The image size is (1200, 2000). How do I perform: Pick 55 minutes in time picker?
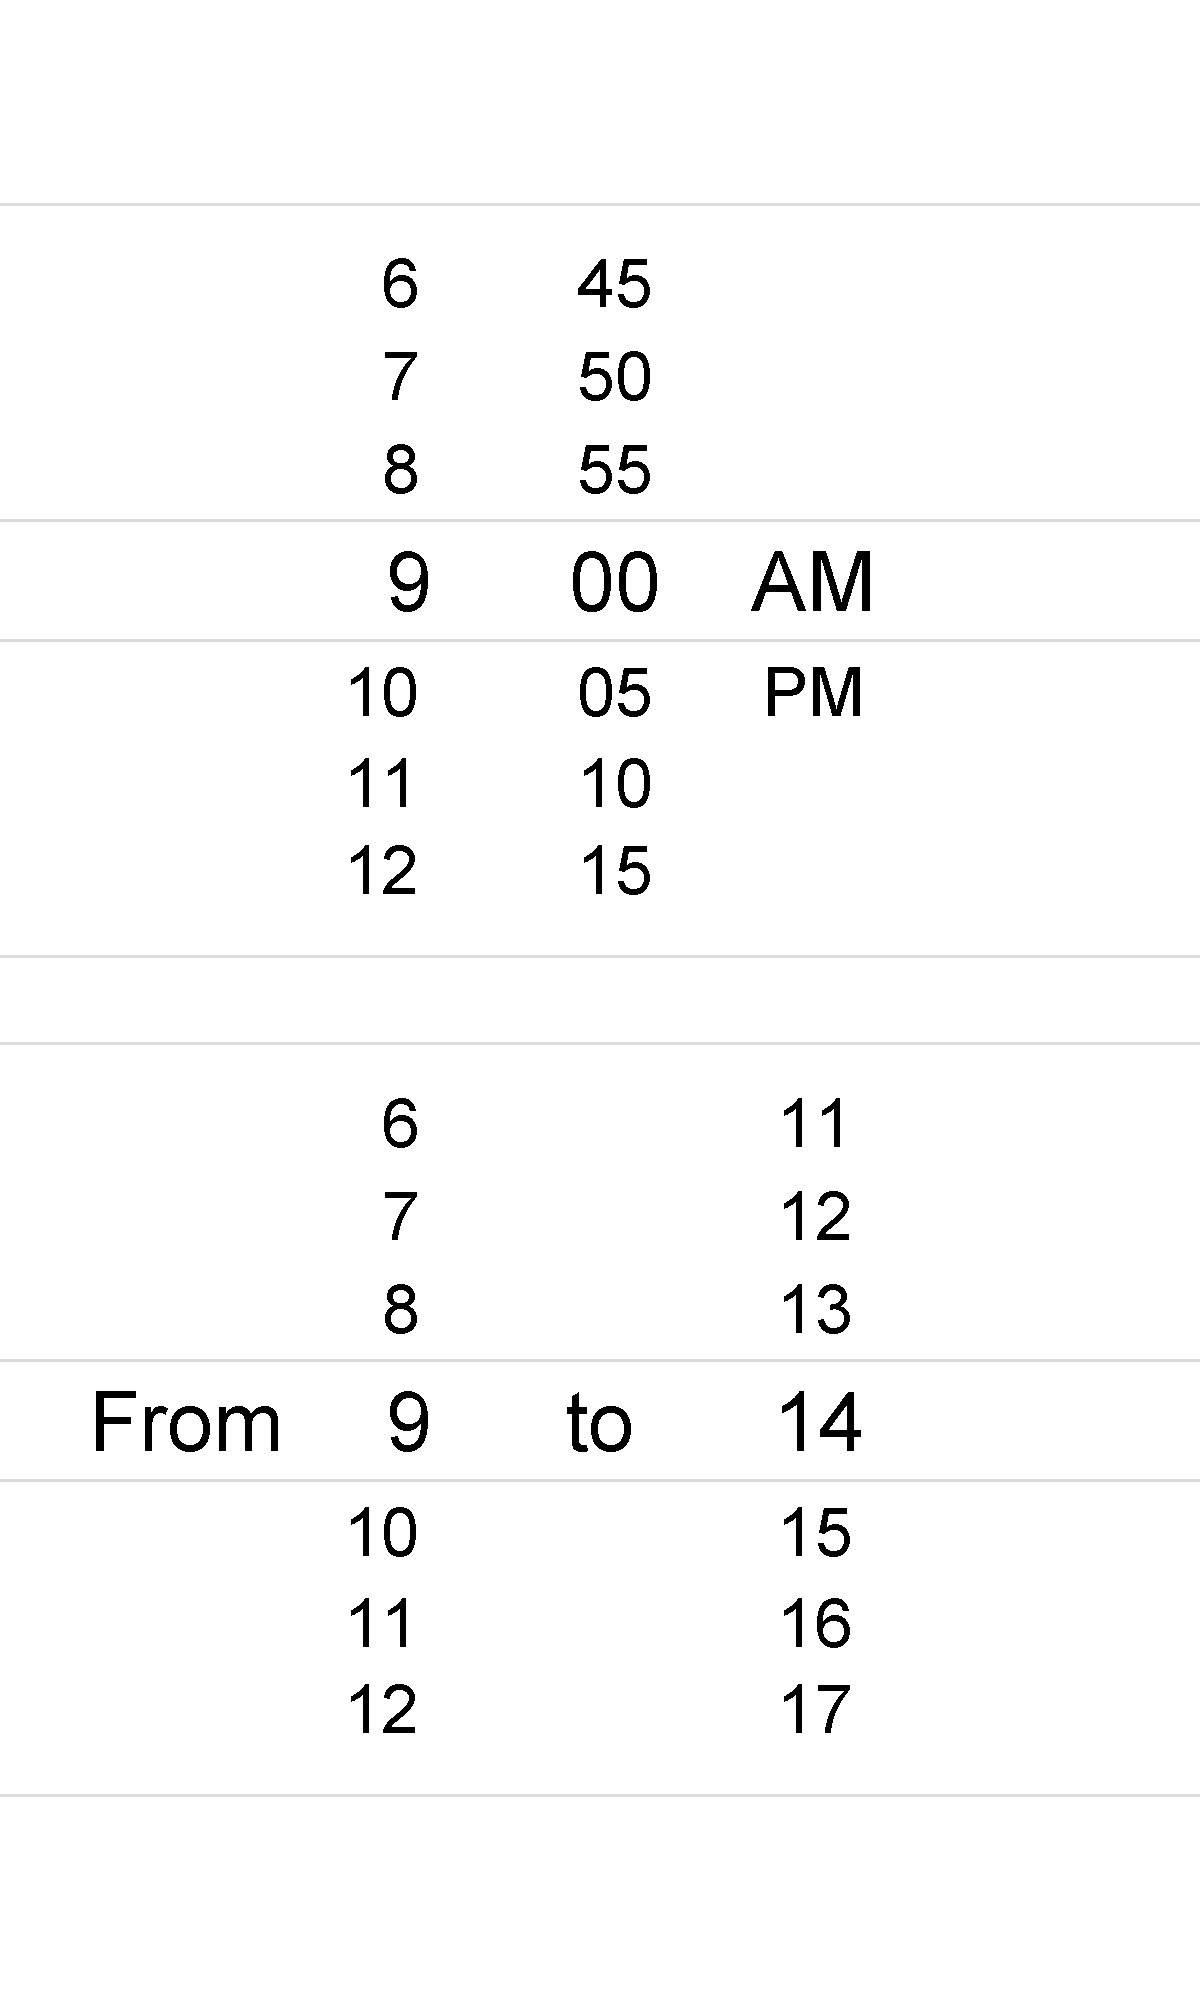614,469
